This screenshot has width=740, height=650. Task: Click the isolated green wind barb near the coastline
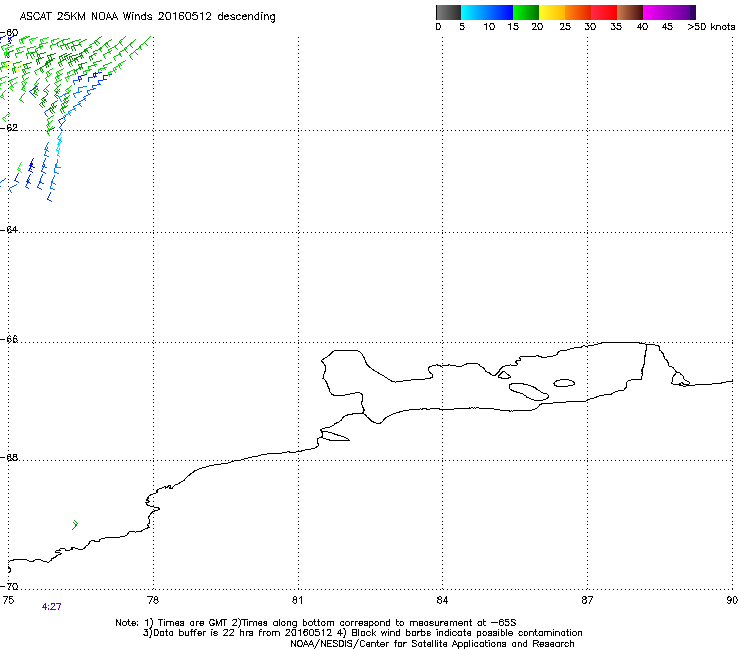(75, 524)
